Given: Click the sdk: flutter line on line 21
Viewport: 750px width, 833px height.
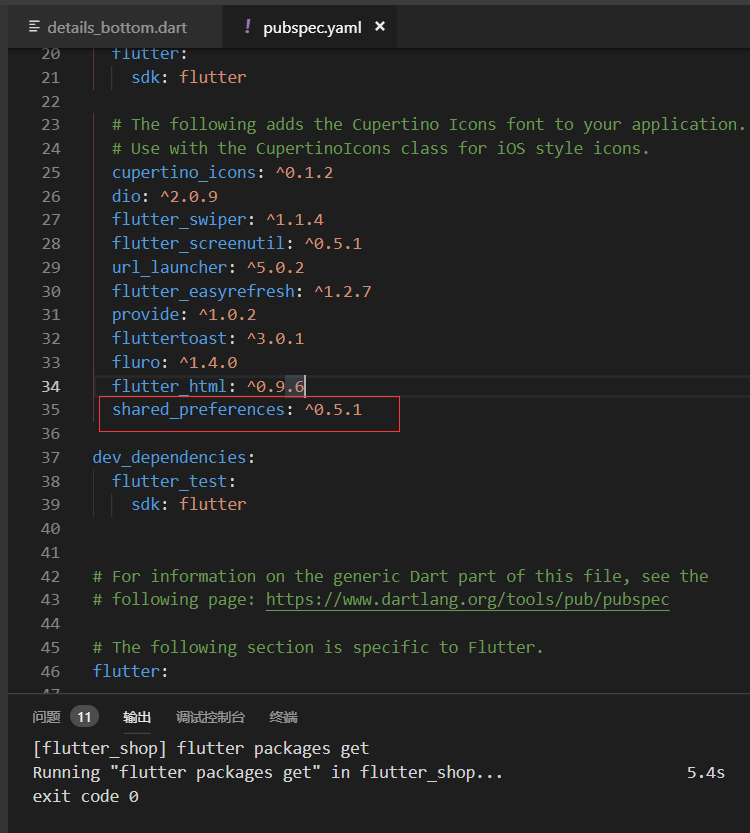Looking at the screenshot, I should coord(189,78).
